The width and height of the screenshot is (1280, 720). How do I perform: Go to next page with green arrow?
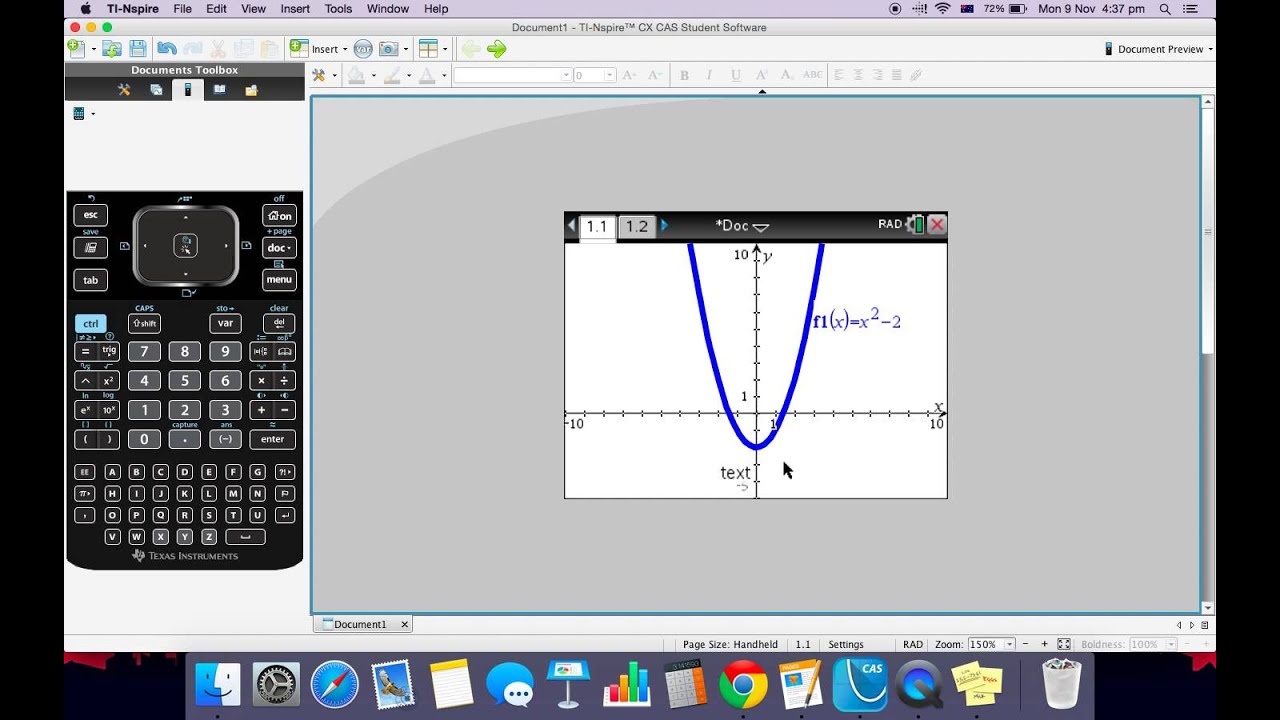tap(496, 48)
